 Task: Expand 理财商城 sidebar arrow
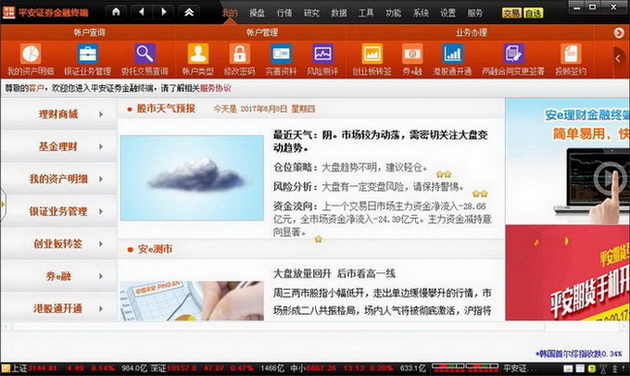pyautogui.click(x=101, y=114)
